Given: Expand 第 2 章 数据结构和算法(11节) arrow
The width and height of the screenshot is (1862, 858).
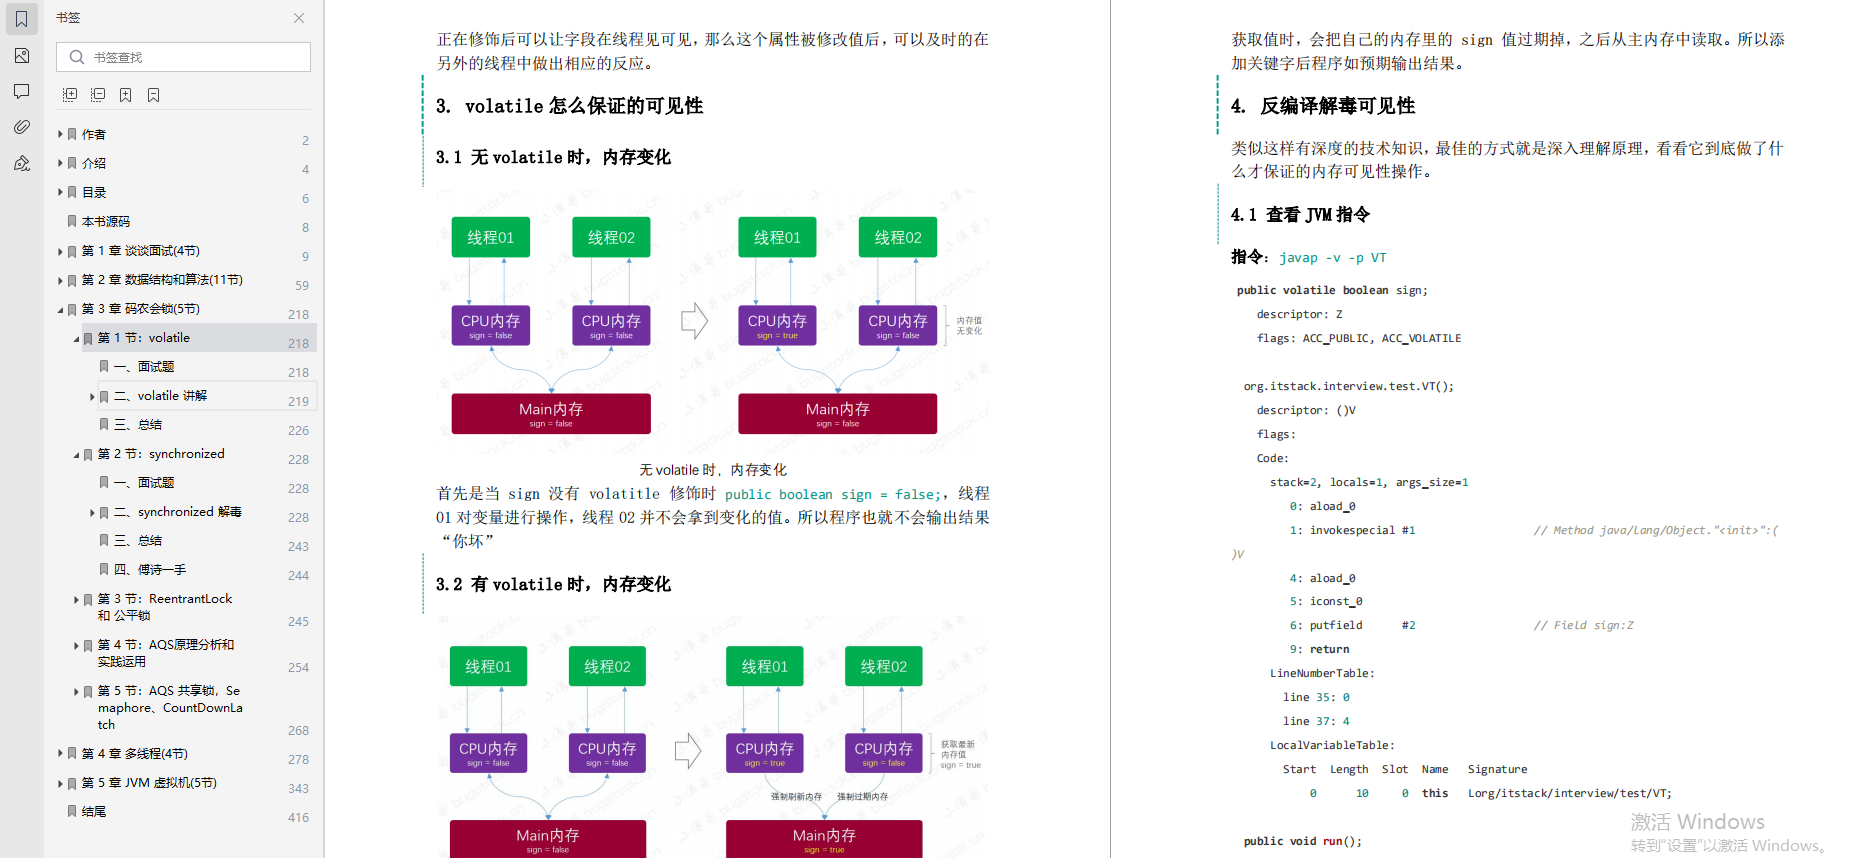Looking at the screenshot, I should pyautogui.click(x=60, y=280).
